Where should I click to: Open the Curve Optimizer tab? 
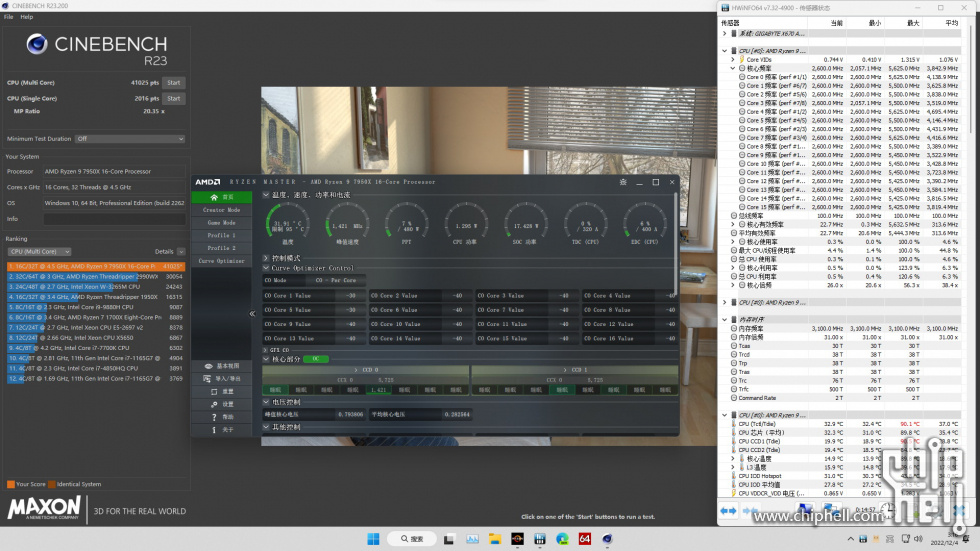(222, 261)
